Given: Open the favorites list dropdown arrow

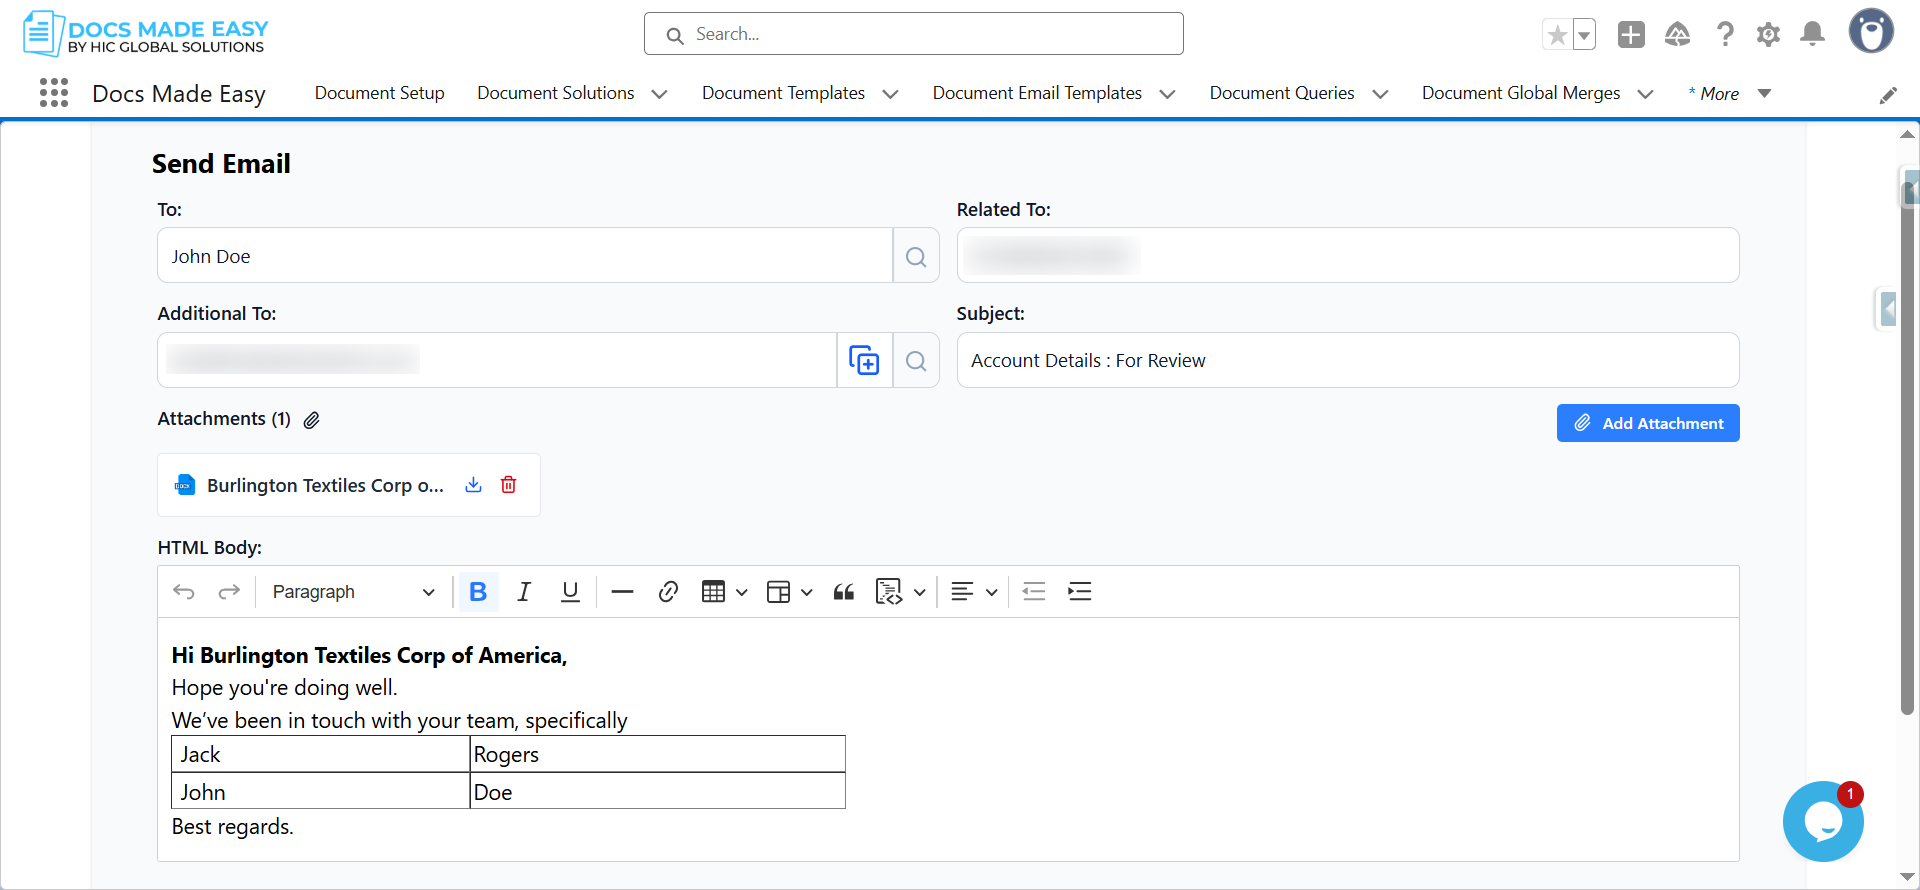Looking at the screenshot, I should pyautogui.click(x=1584, y=35).
